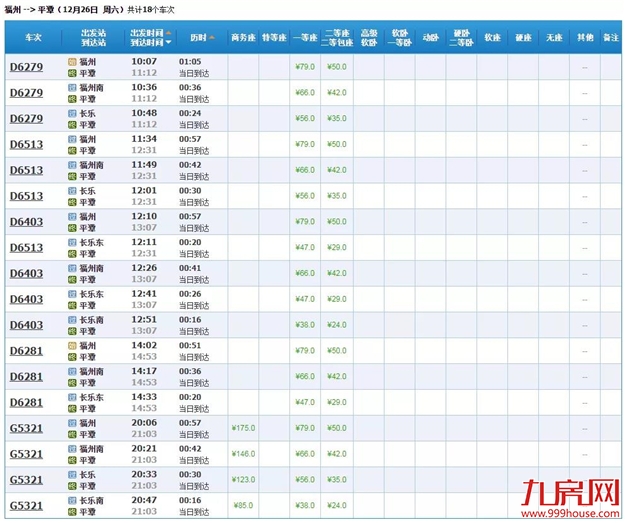Click the departure icon beside 长乐 at 12:01
This screenshot has width=625, height=523.
[x=72, y=191]
